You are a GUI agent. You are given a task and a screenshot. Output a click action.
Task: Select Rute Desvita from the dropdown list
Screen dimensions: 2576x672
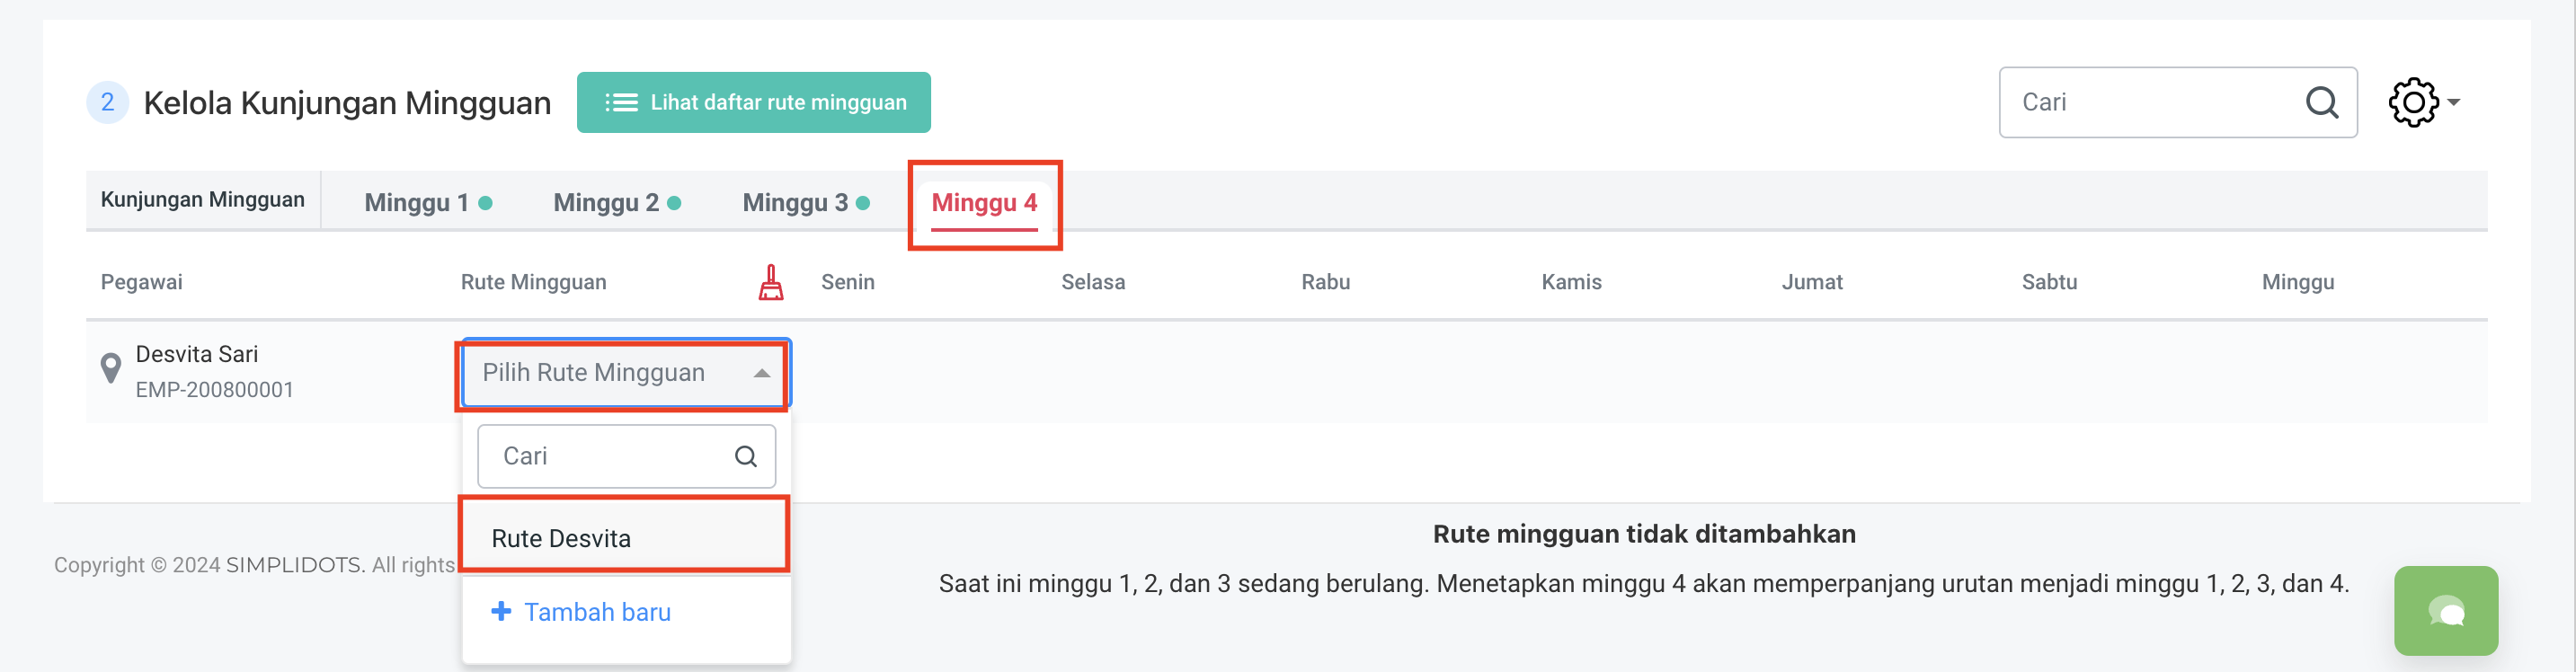(x=561, y=538)
